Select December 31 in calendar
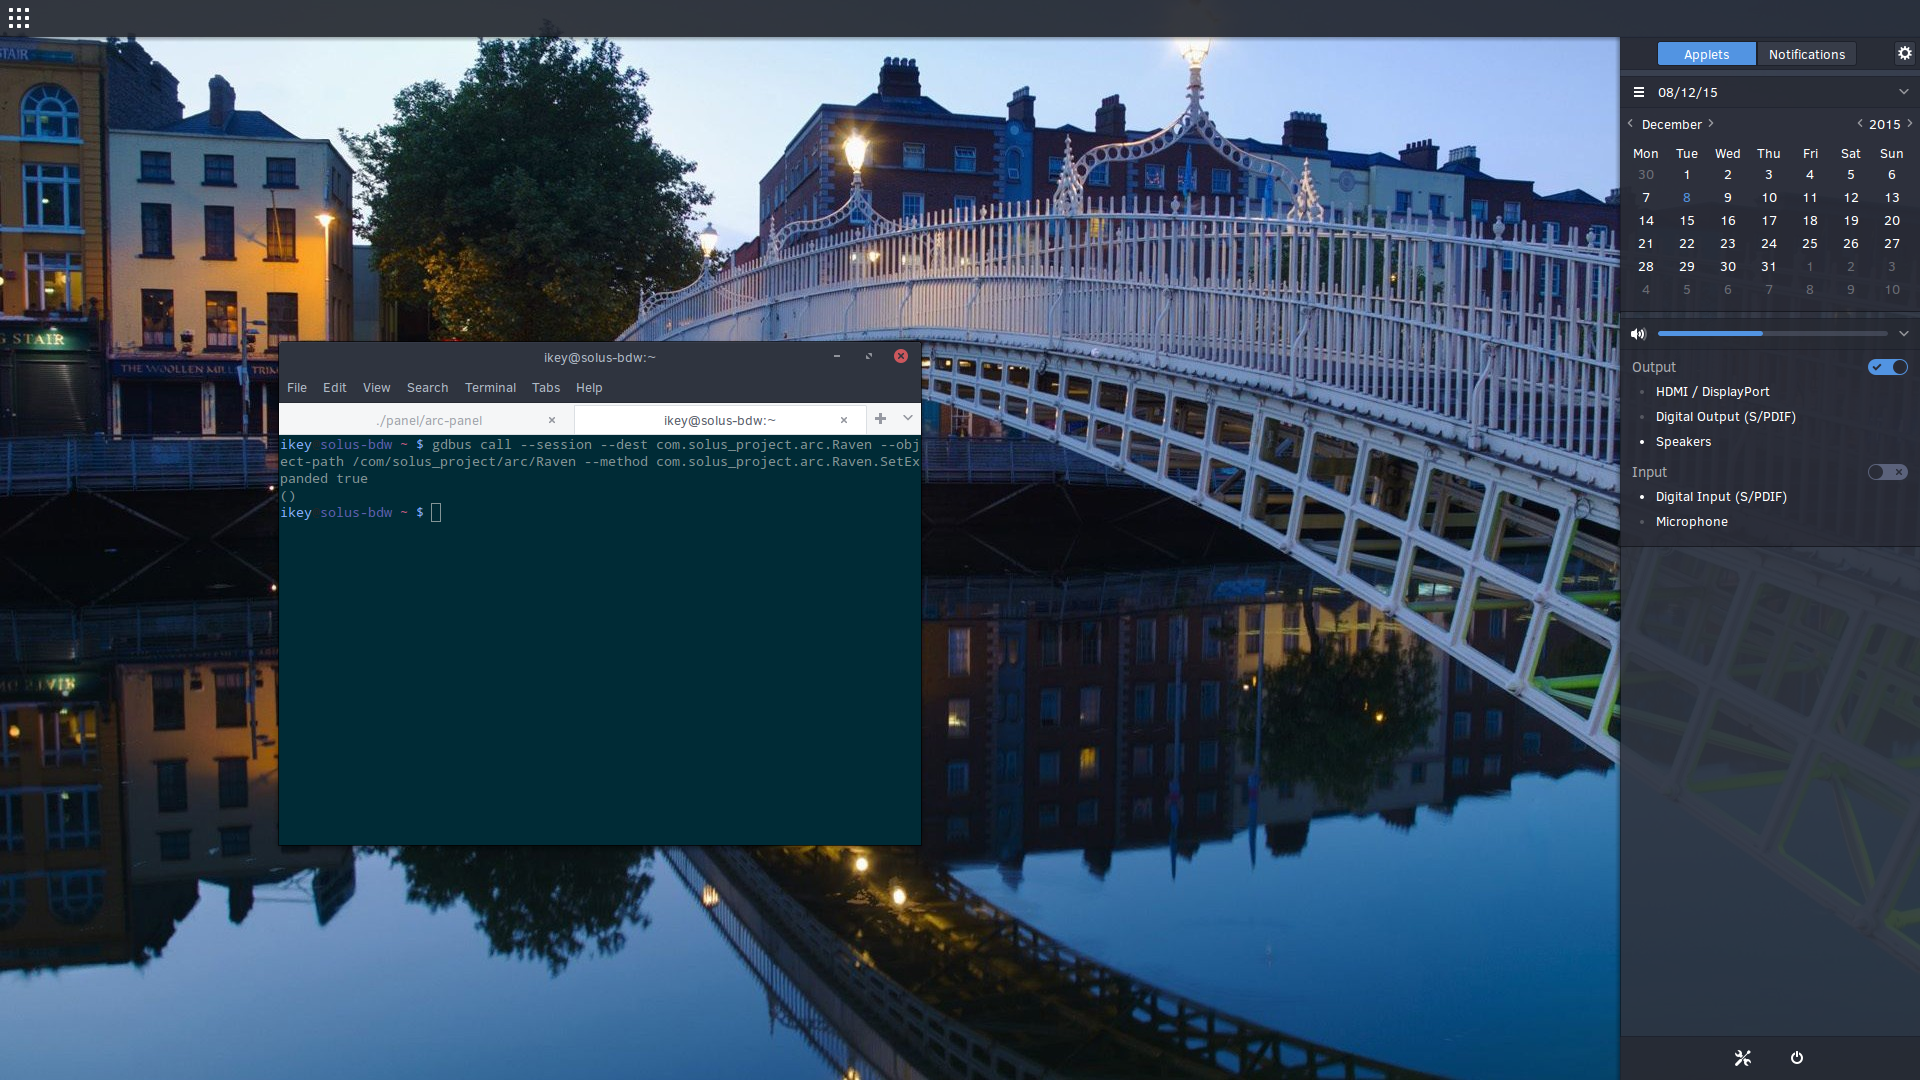This screenshot has height=1080, width=1920. pos(1769,267)
